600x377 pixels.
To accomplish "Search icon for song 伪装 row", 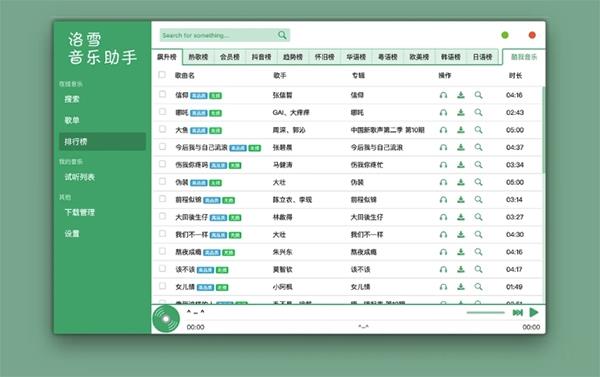I will [478, 182].
